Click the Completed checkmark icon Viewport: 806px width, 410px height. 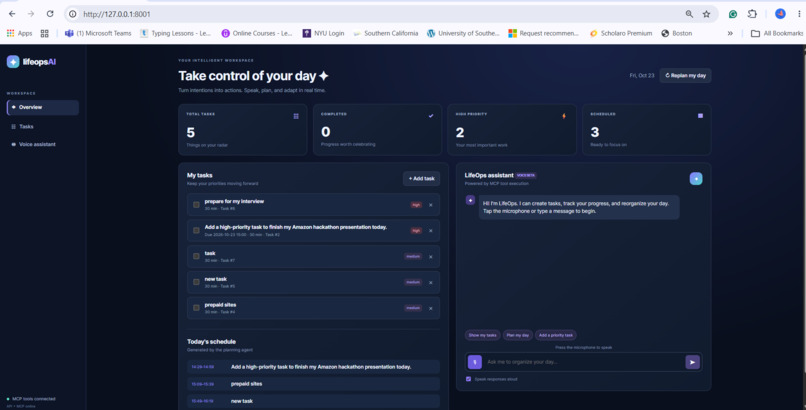(431, 116)
